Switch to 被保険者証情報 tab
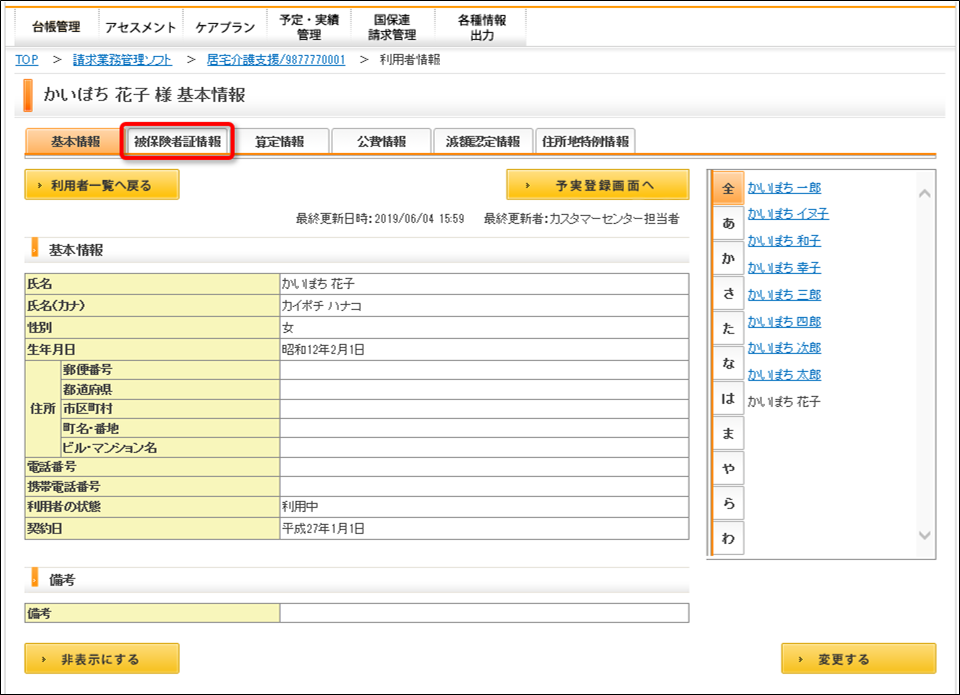The width and height of the screenshot is (960, 695). click(x=178, y=141)
